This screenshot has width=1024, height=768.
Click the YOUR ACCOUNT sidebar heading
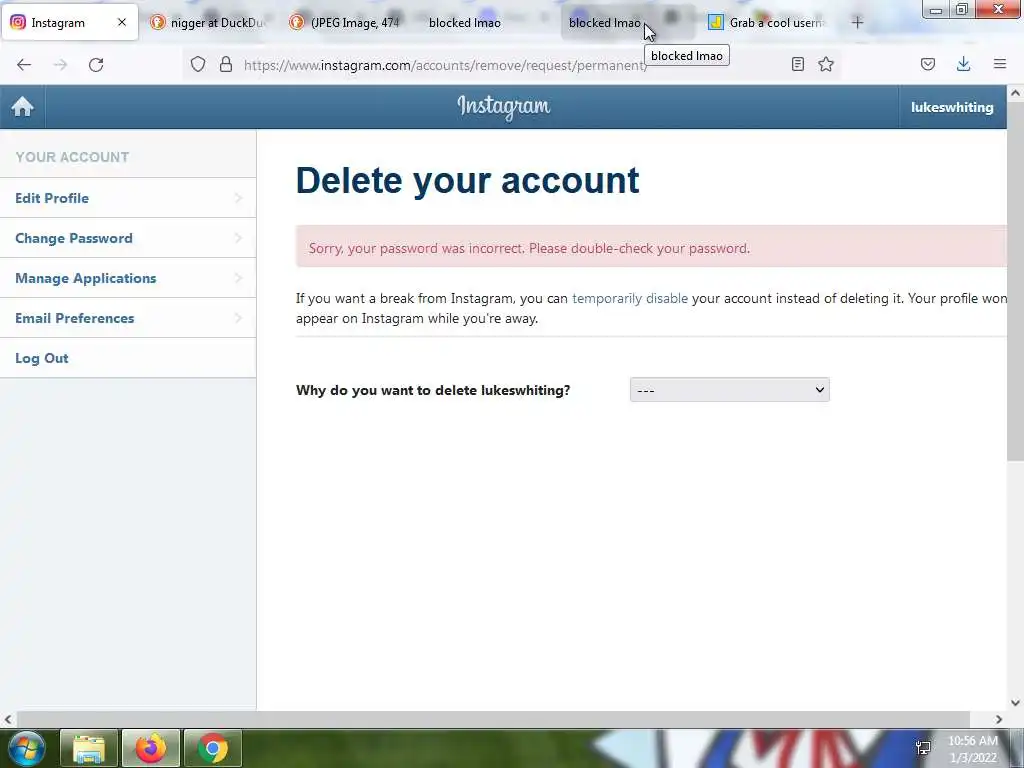[x=72, y=157]
